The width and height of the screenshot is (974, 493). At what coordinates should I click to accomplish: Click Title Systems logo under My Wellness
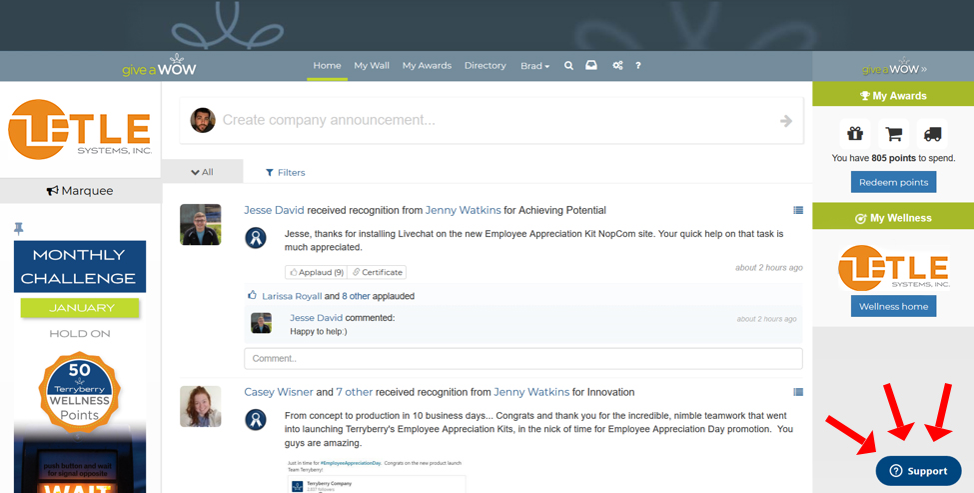893,268
